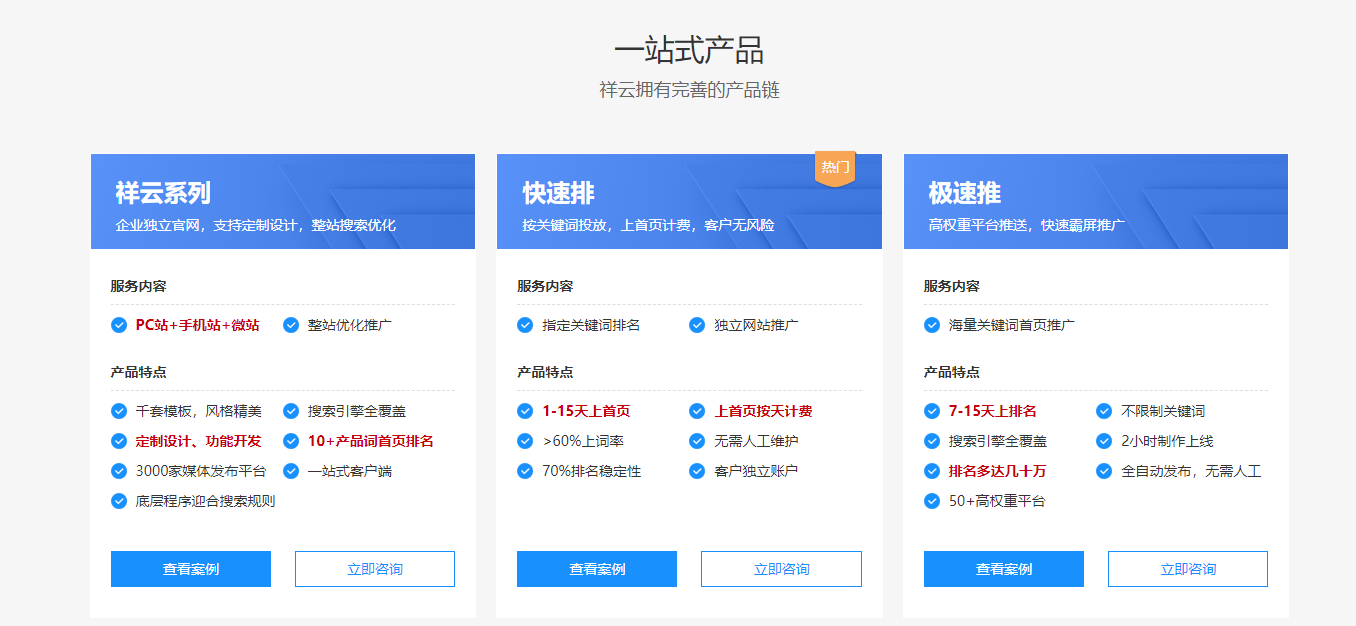Select the 极速推 card title
This screenshot has width=1356, height=626.
point(965,193)
